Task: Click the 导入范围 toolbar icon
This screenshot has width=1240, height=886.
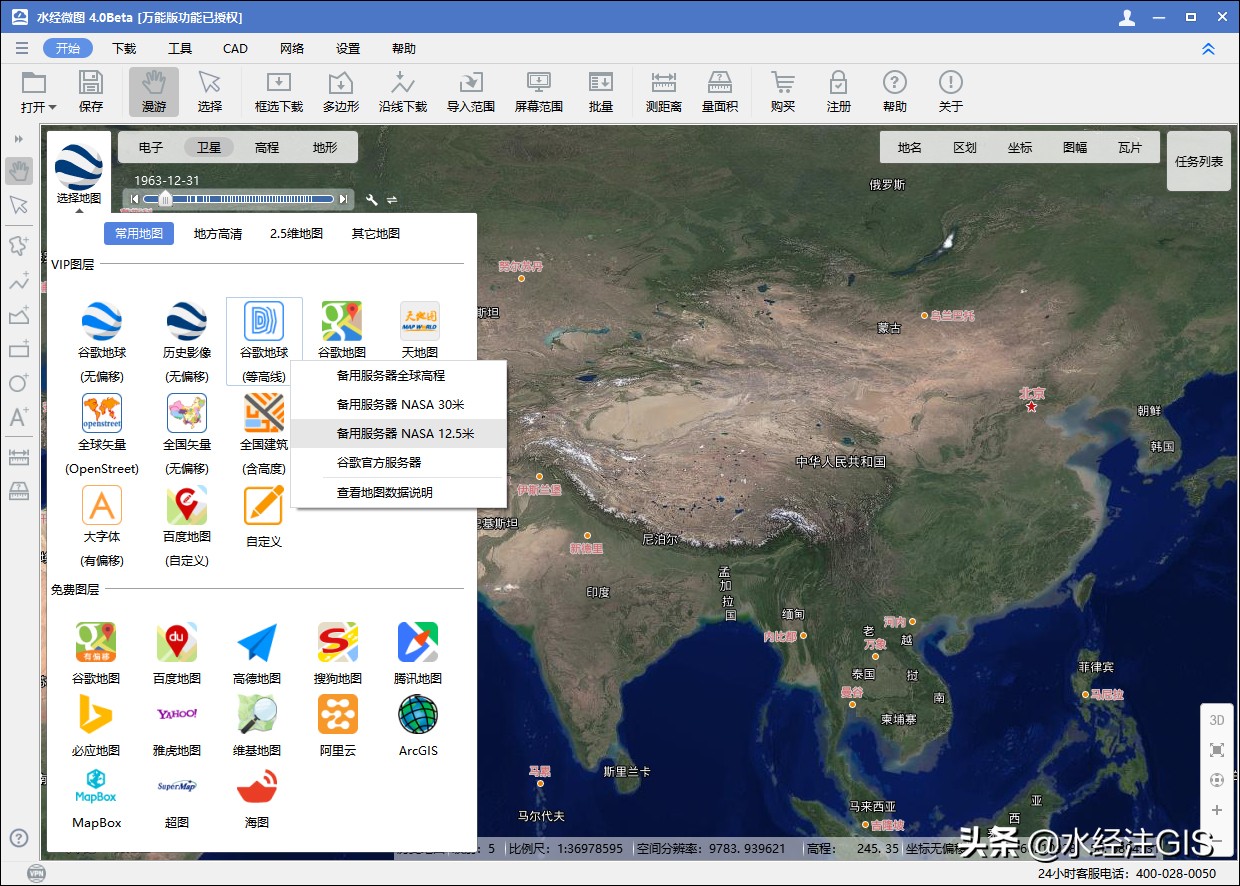Action: click(471, 91)
